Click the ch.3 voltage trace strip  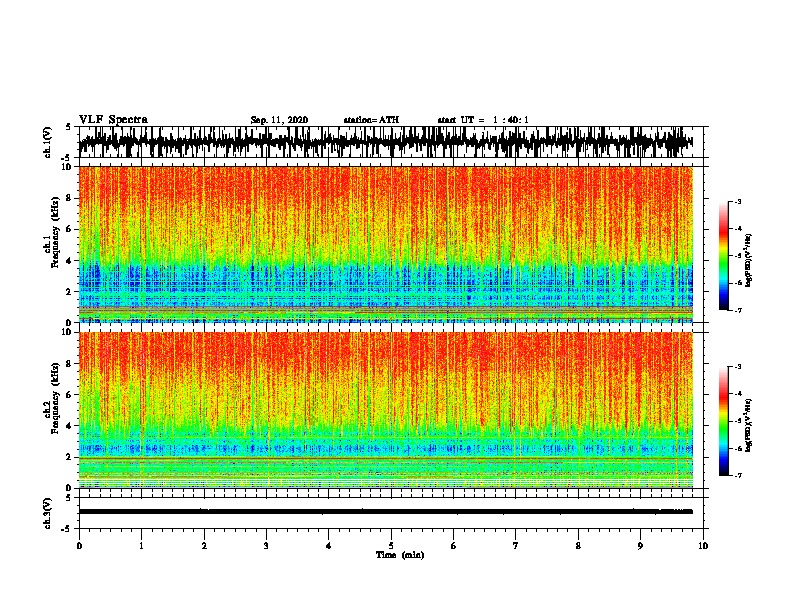(391, 513)
